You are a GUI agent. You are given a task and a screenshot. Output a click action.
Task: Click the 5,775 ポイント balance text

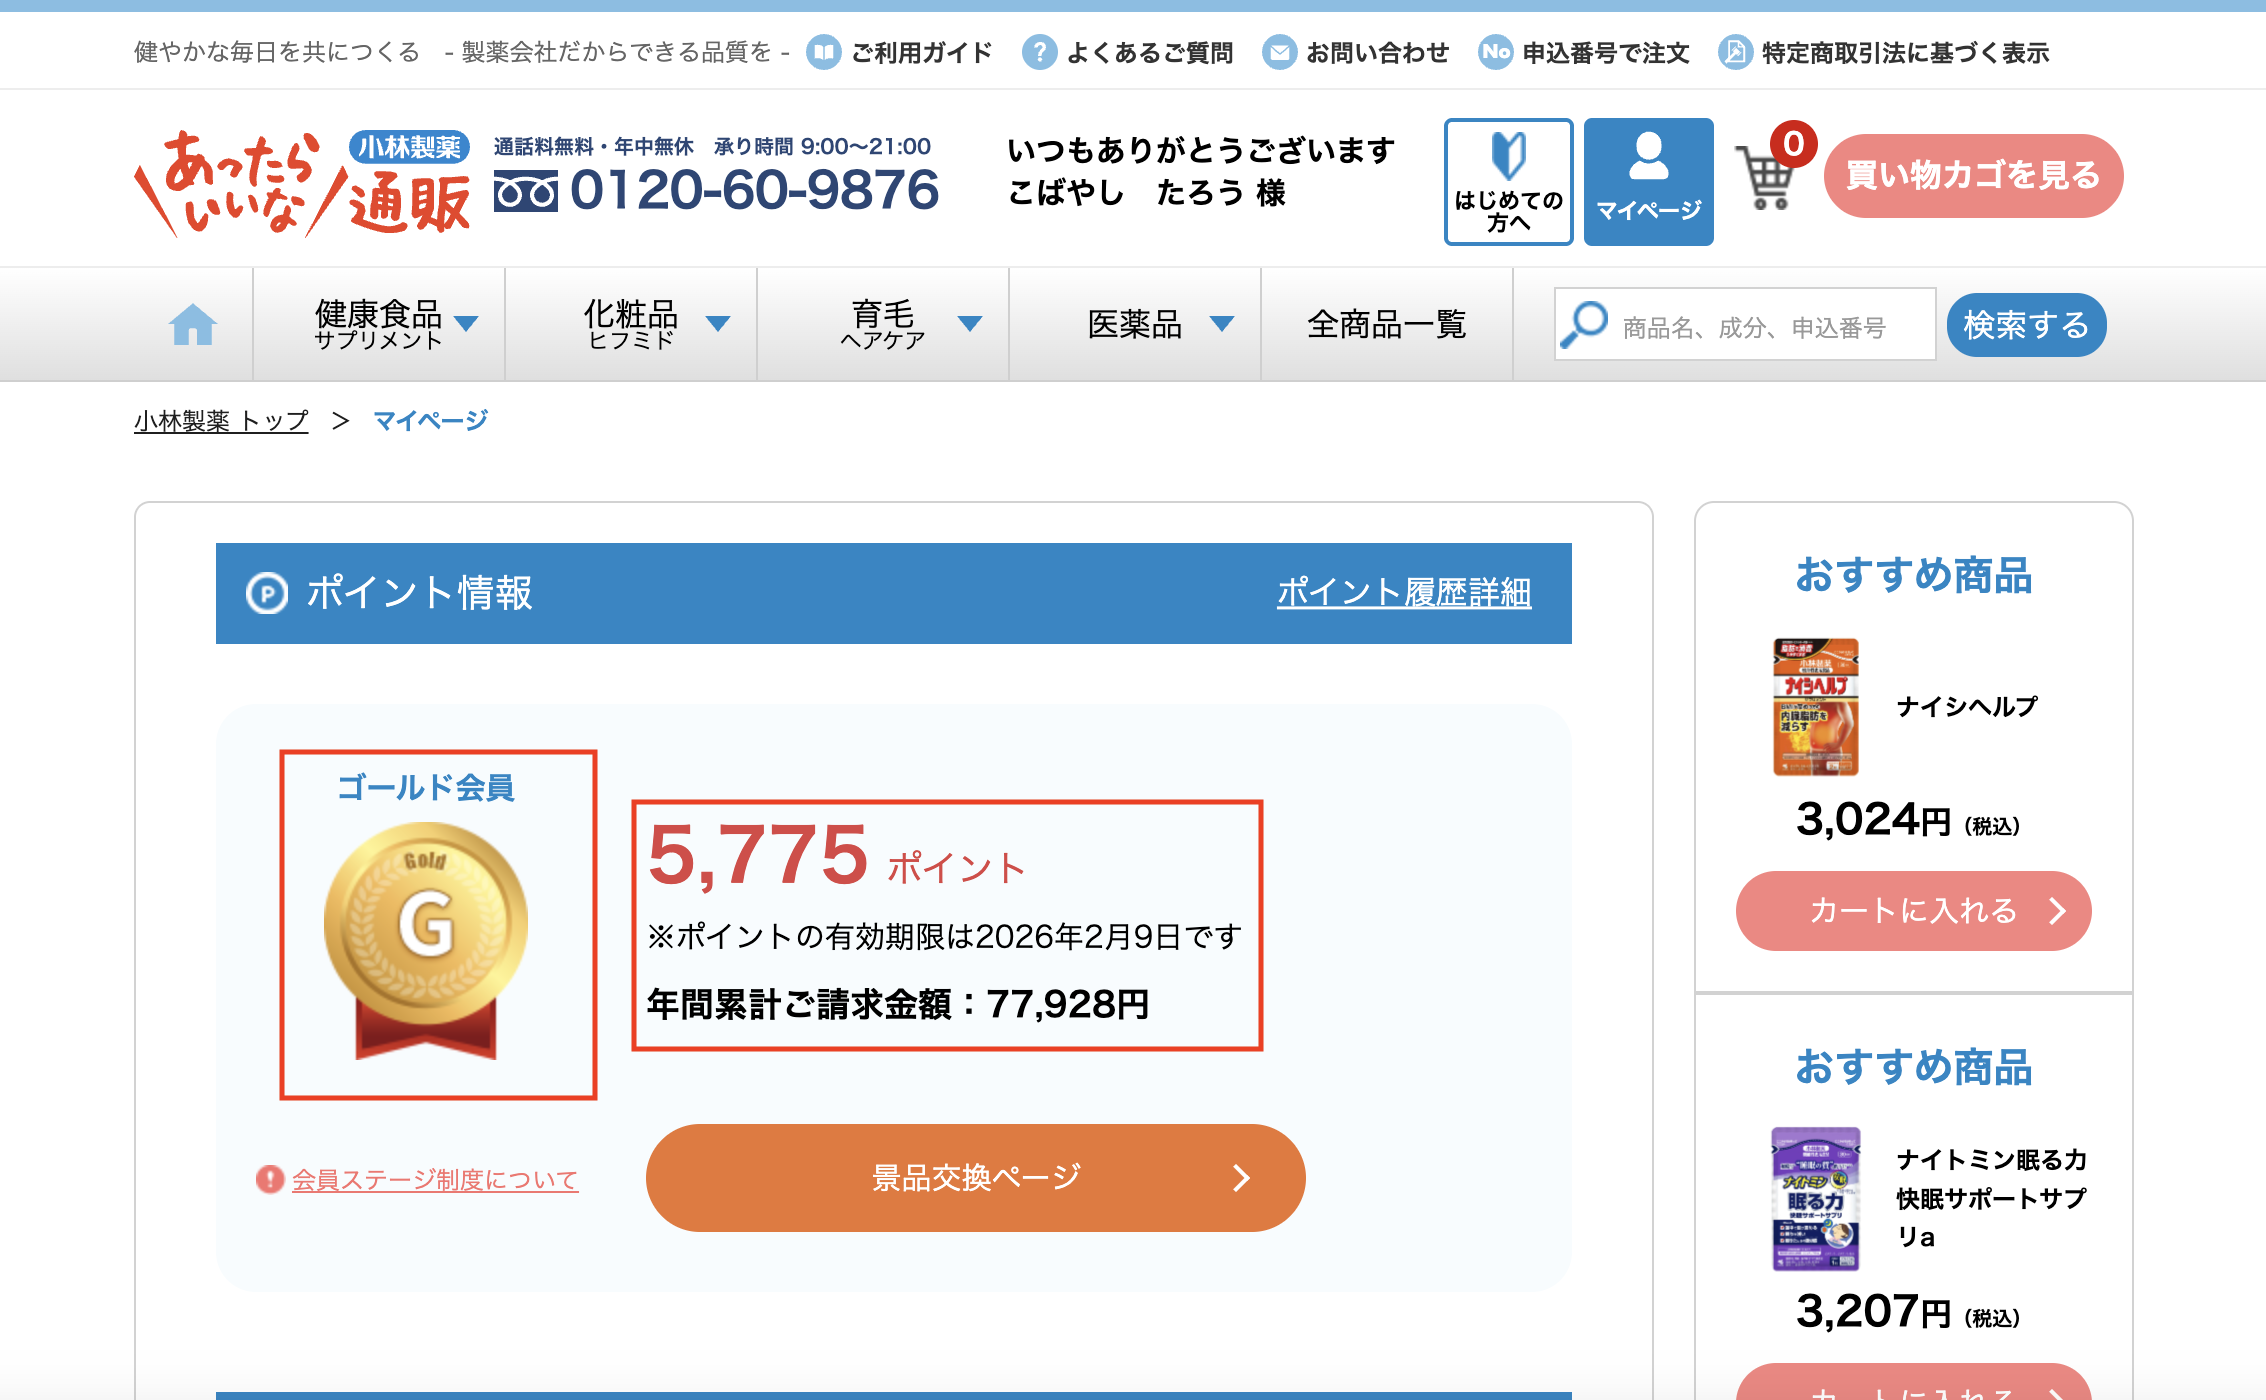(837, 857)
